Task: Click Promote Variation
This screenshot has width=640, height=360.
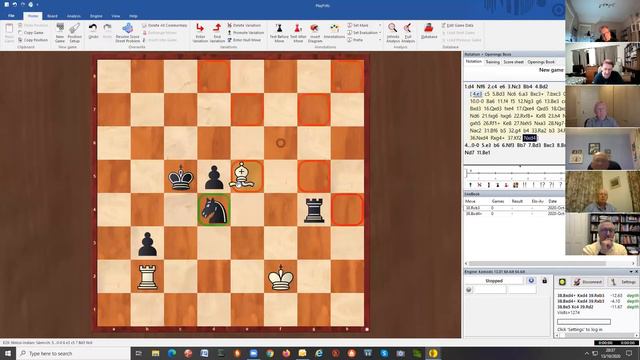Action: coord(246,33)
